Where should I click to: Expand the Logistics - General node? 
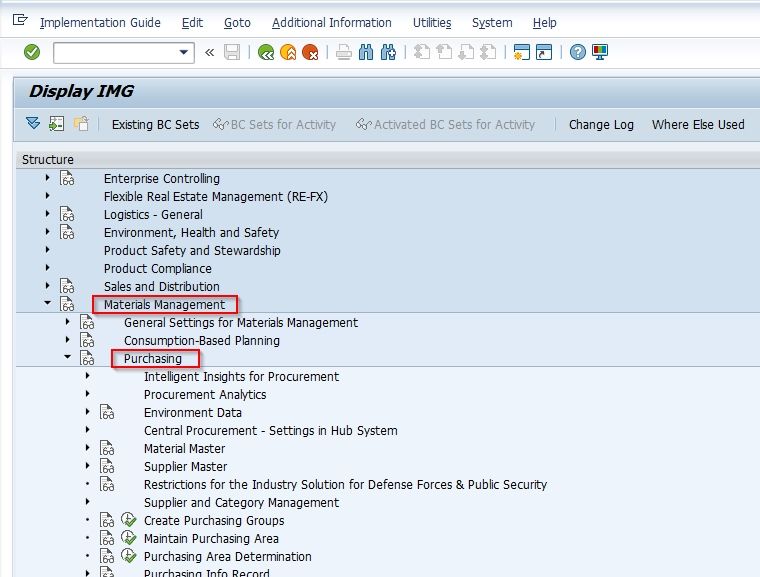(x=48, y=214)
